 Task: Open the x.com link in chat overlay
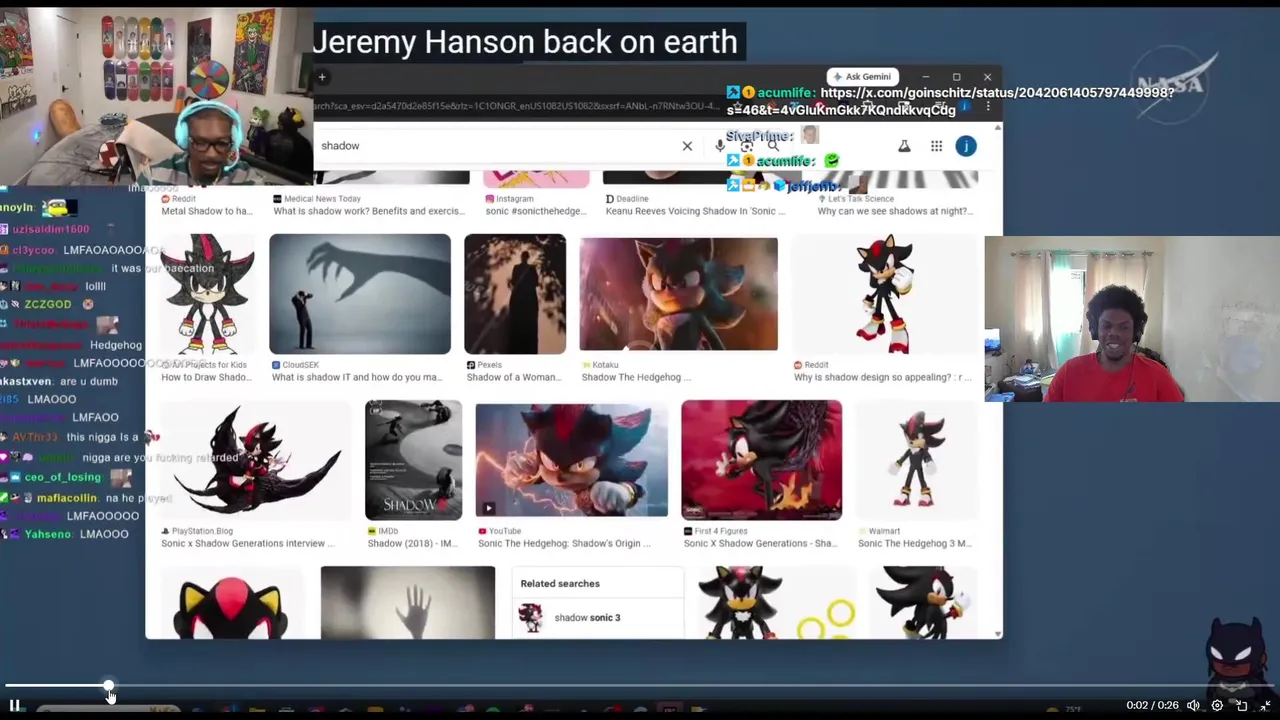click(950, 101)
